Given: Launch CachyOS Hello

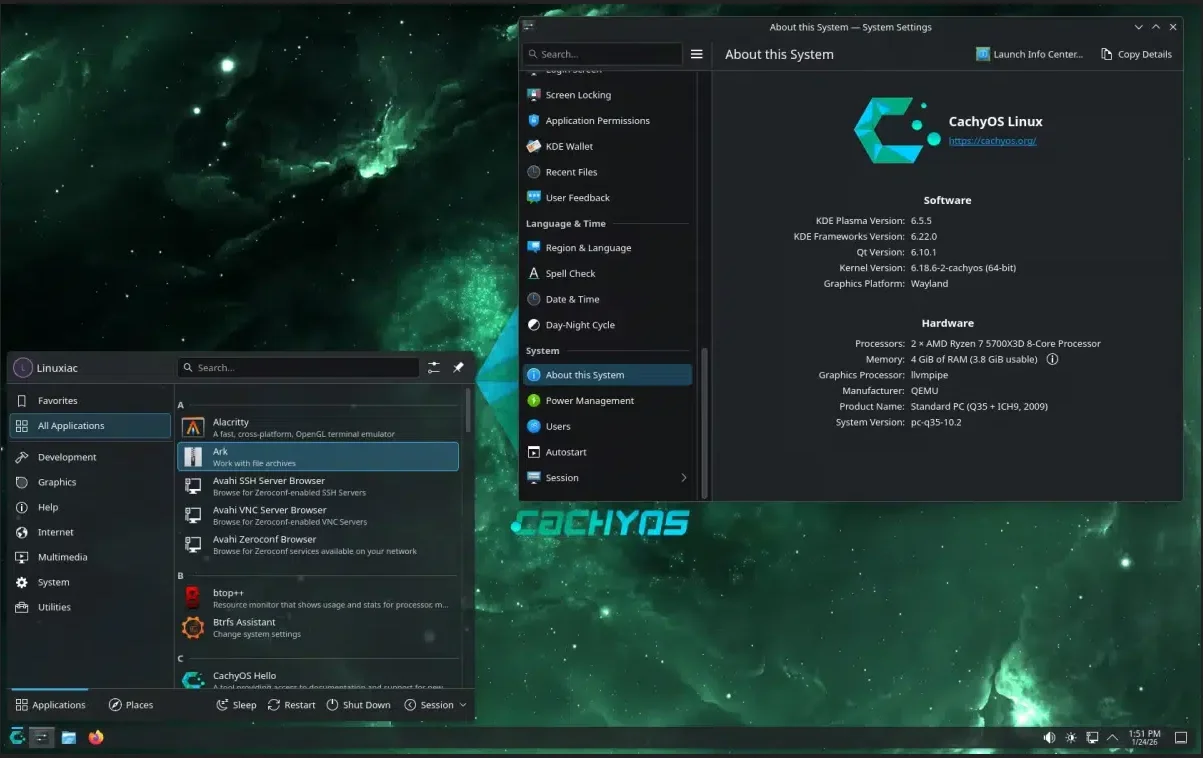Looking at the screenshot, I should click(x=318, y=679).
